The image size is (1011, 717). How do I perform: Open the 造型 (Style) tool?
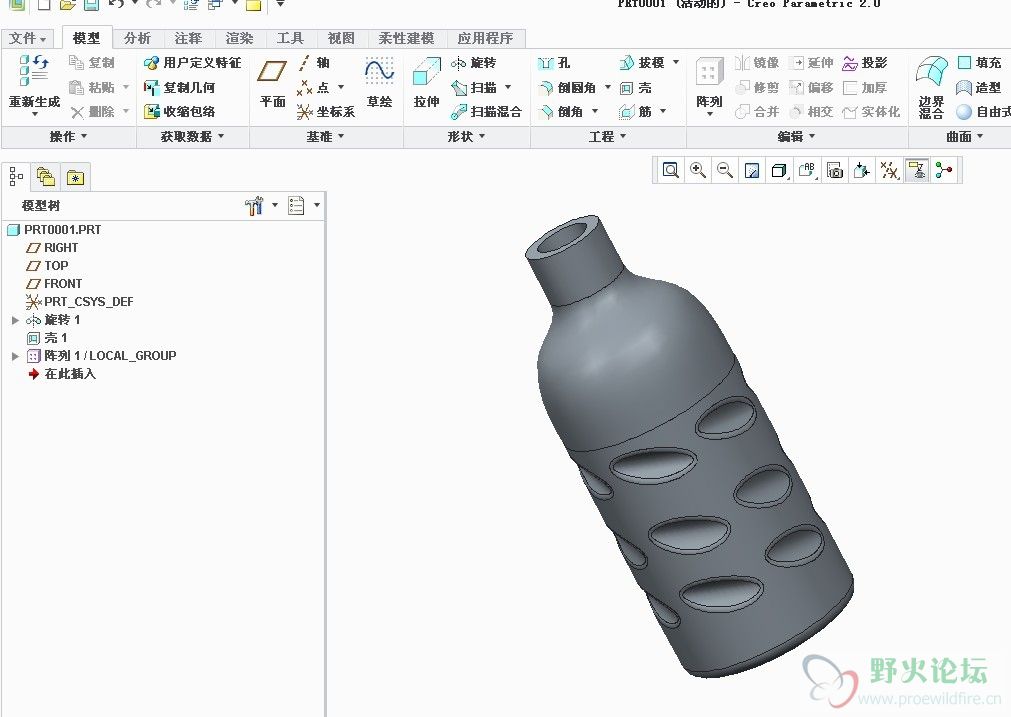pos(980,87)
